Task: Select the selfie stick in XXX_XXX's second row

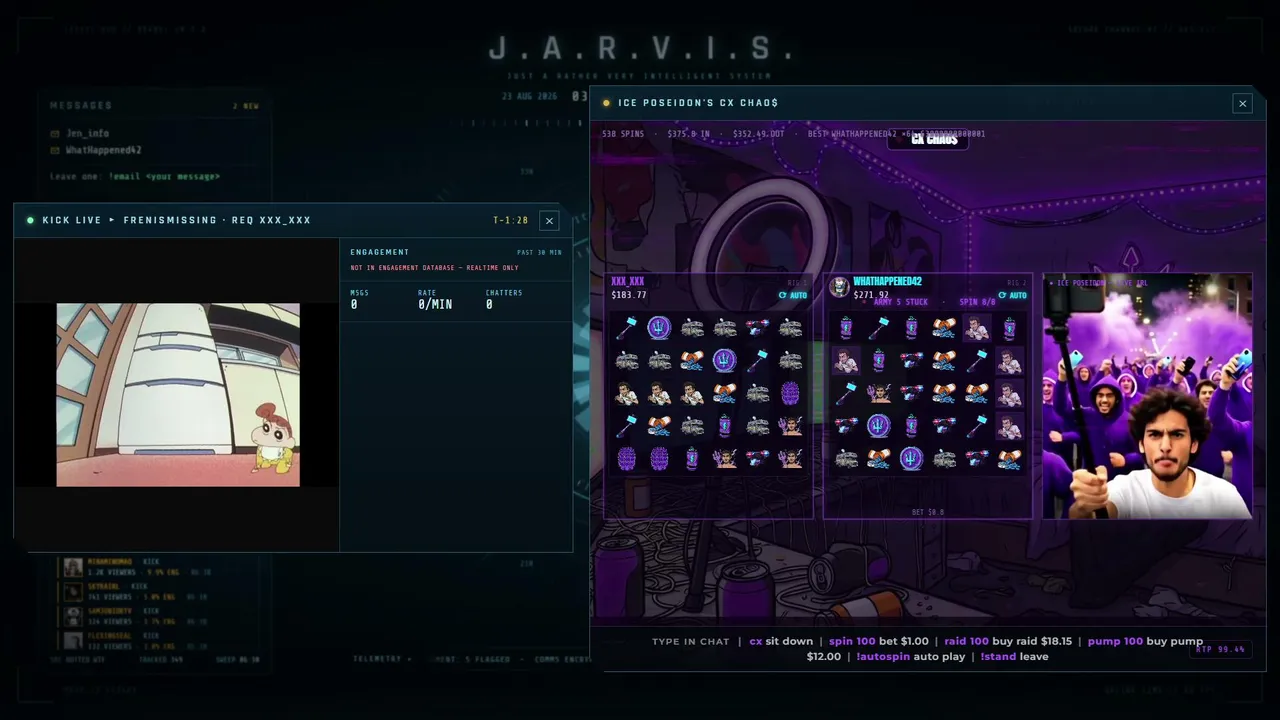Action: tap(757, 360)
